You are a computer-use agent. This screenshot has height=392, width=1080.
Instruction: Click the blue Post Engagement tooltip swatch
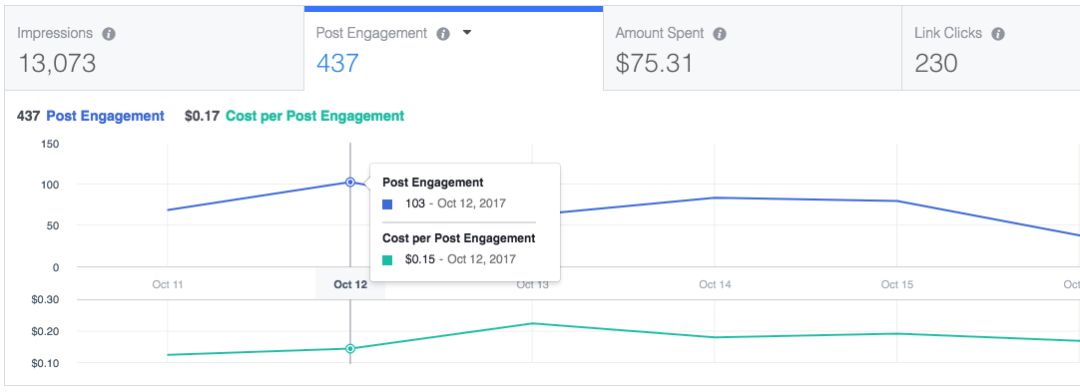[x=387, y=204]
